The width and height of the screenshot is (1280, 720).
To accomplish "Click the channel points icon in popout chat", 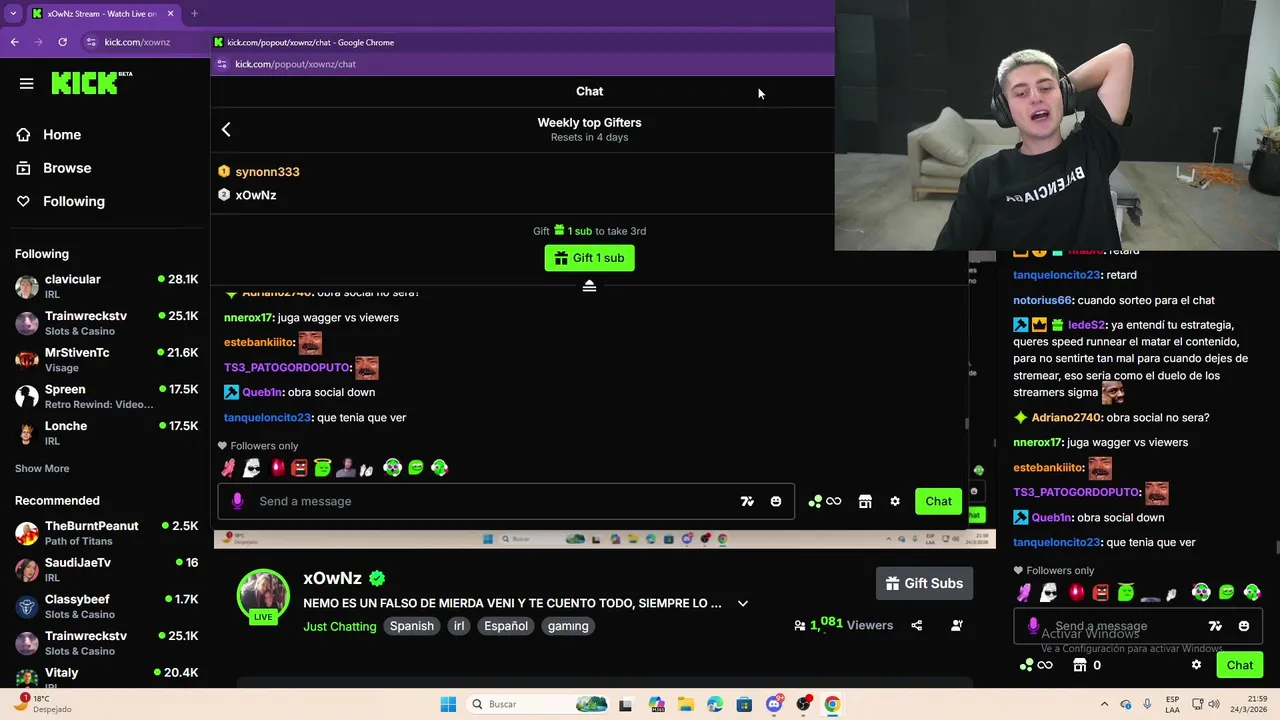I will click(x=825, y=501).
